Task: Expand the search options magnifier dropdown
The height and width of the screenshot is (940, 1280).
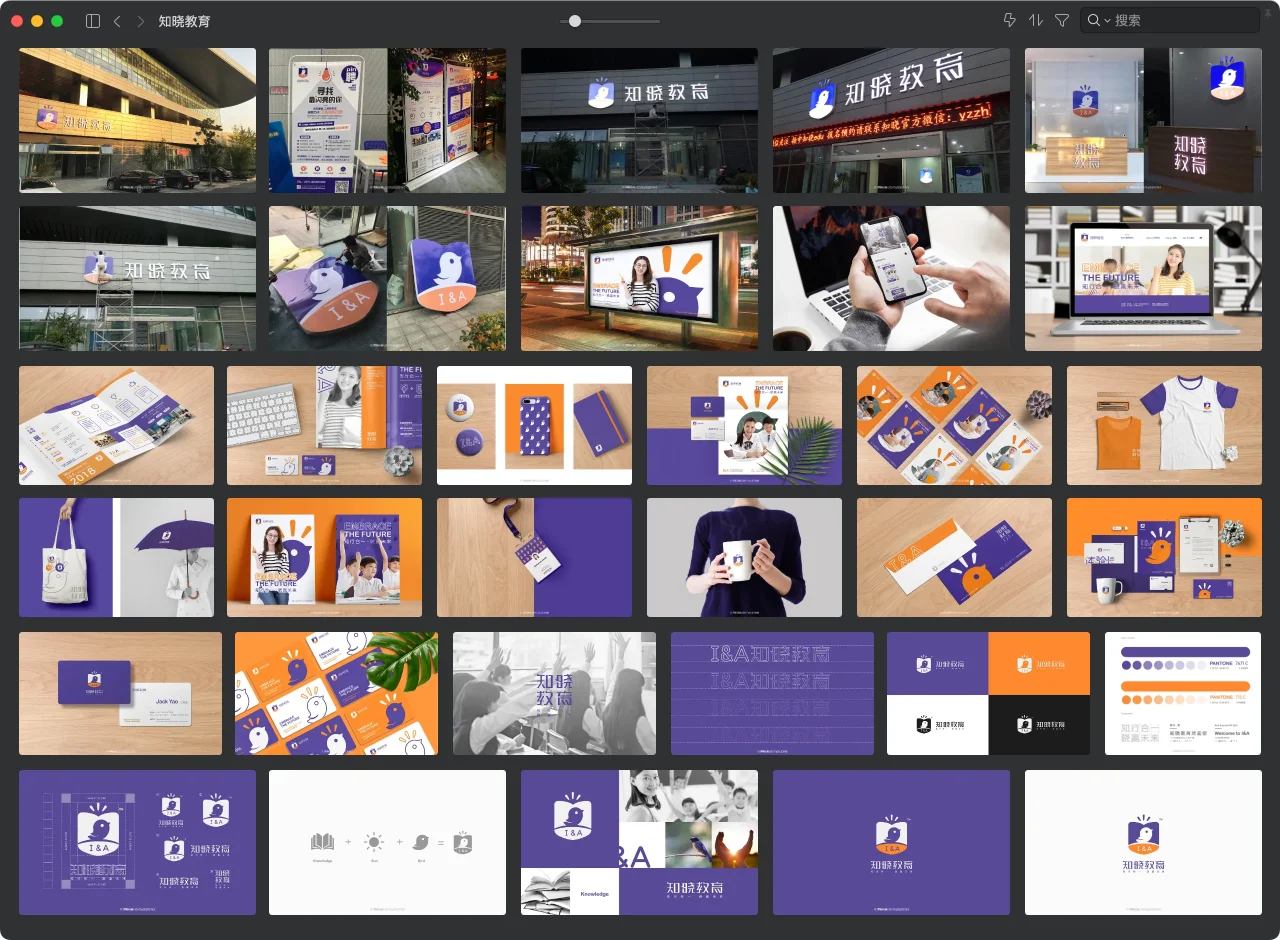Action: click(1098, 21)
